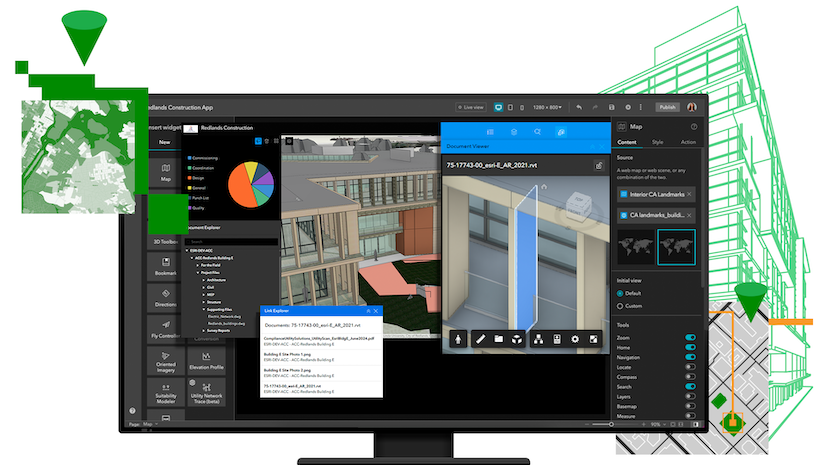
Task: Click the help icon beside Map title
Action: pyautogui.click(x=694, y=127)
